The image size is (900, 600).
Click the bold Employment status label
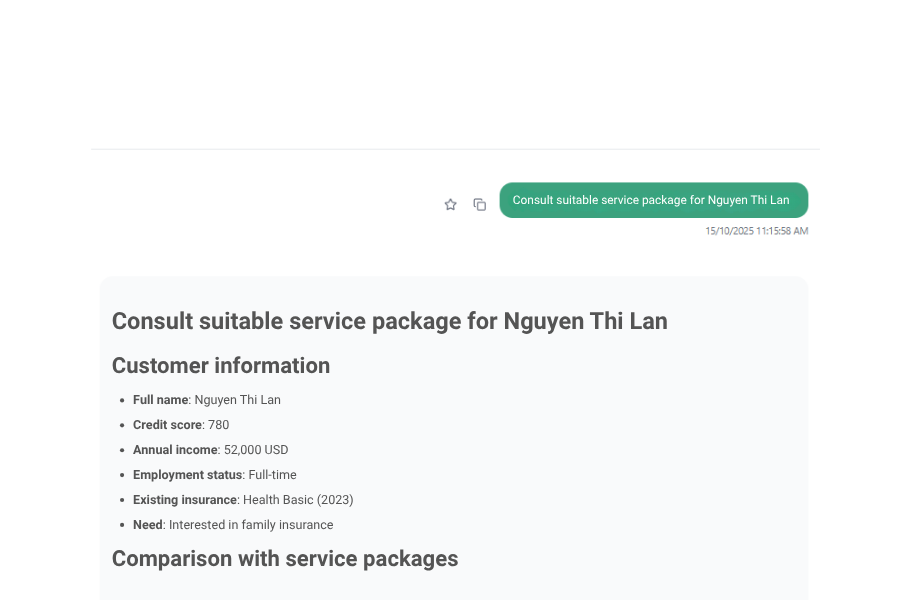click(188, 475)
